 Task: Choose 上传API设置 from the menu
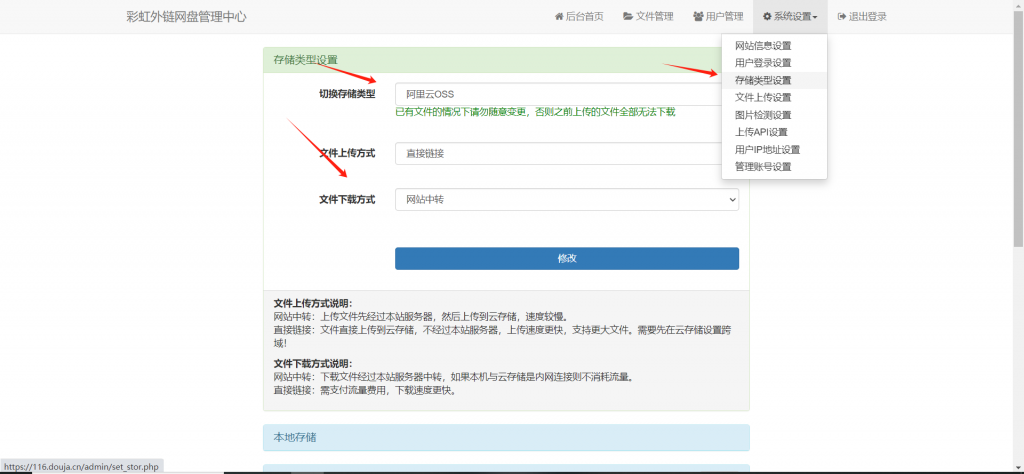coord(761,132)
